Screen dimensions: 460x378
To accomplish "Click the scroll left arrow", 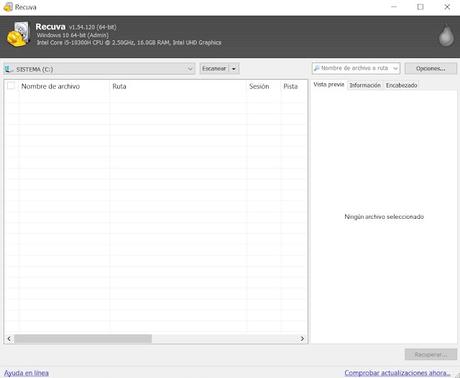I will tap(9, 339).
